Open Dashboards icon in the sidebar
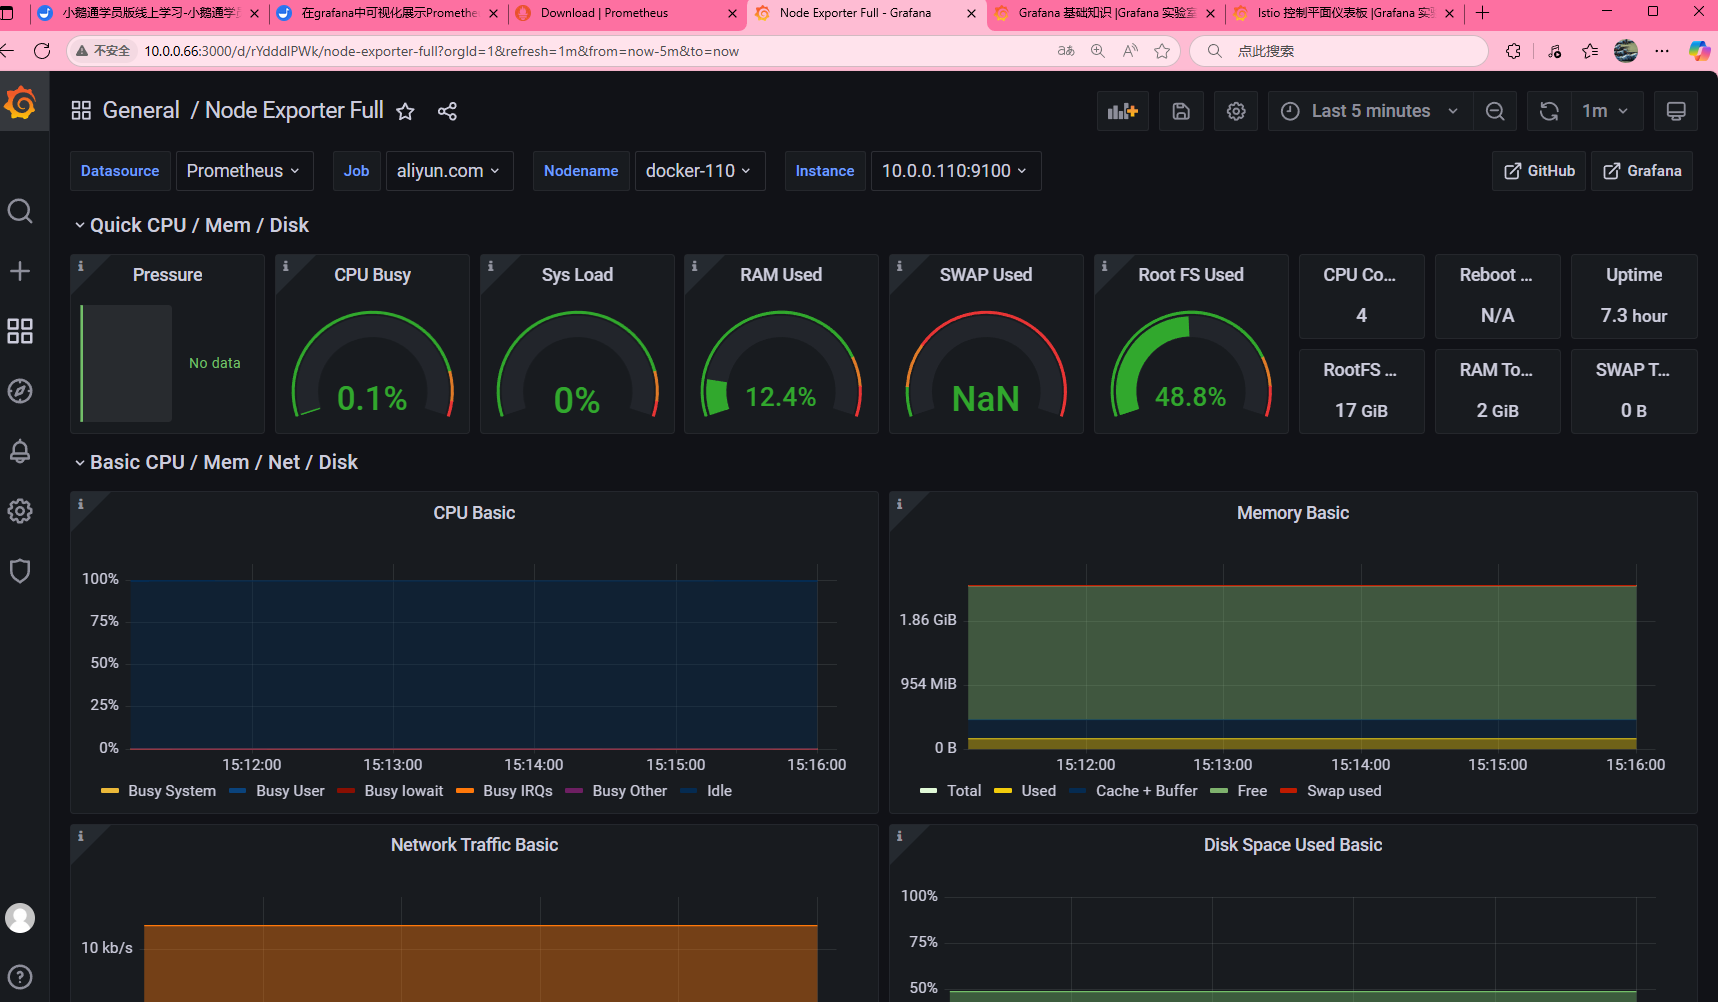Image resolution: width=1718 pixels, height=1002 pixels. [20, 331]
